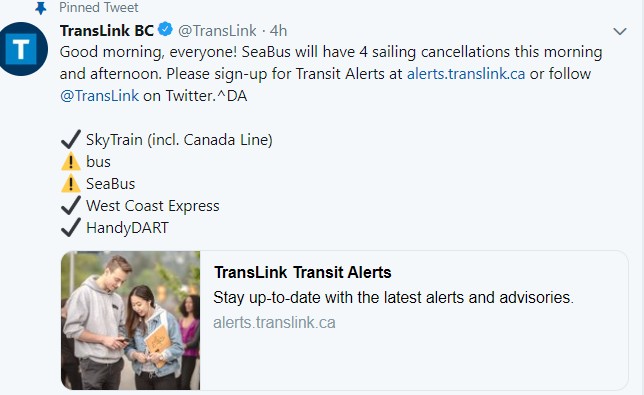Click the checkmark next to West Coast Express
Viewport: 644px width, 395px height.
[x=71, y=205]
